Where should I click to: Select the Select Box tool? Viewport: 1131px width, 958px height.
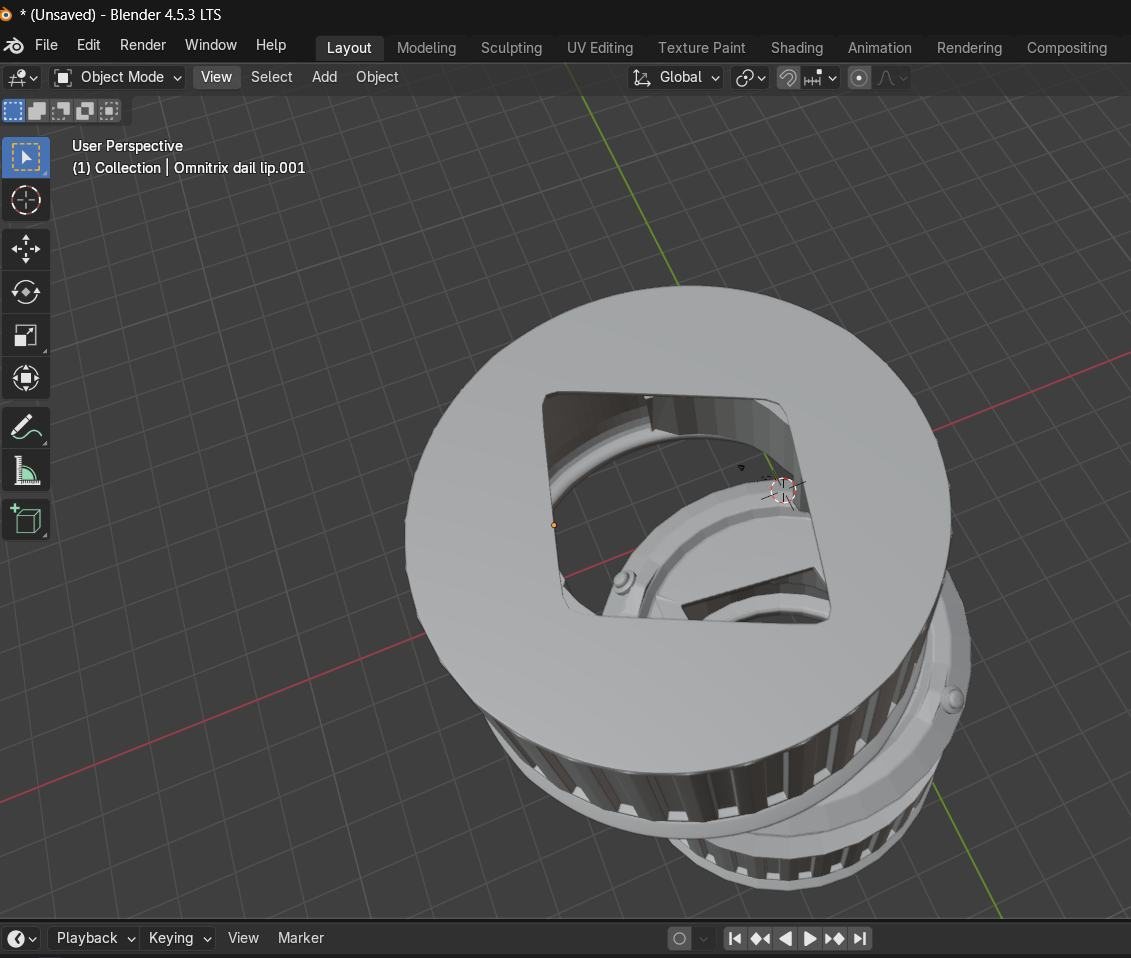point(26,157)
